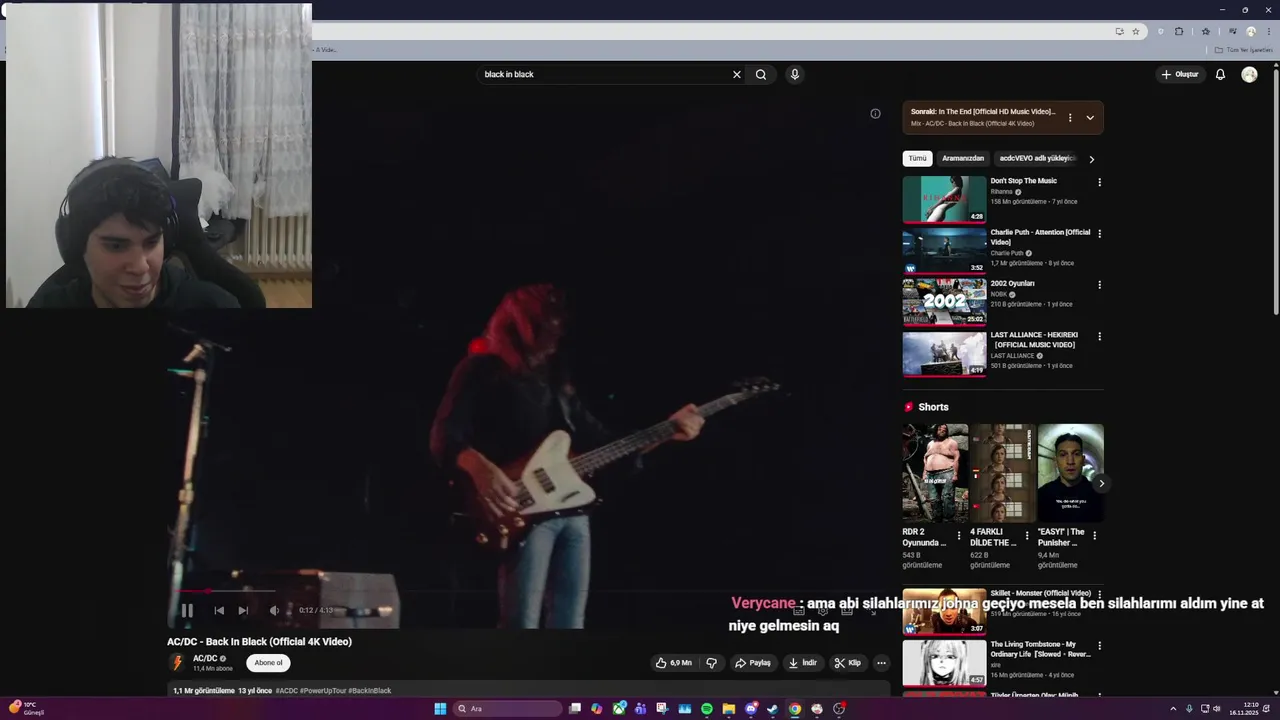Select acdcVEVO adlı yükleyici chip

pyautogui.click(x=1036, y=158)
